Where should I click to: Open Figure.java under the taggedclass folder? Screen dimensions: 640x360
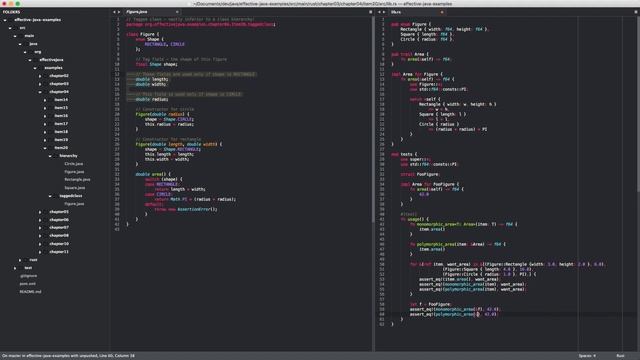pyautogui.click(x=74, y=204)
